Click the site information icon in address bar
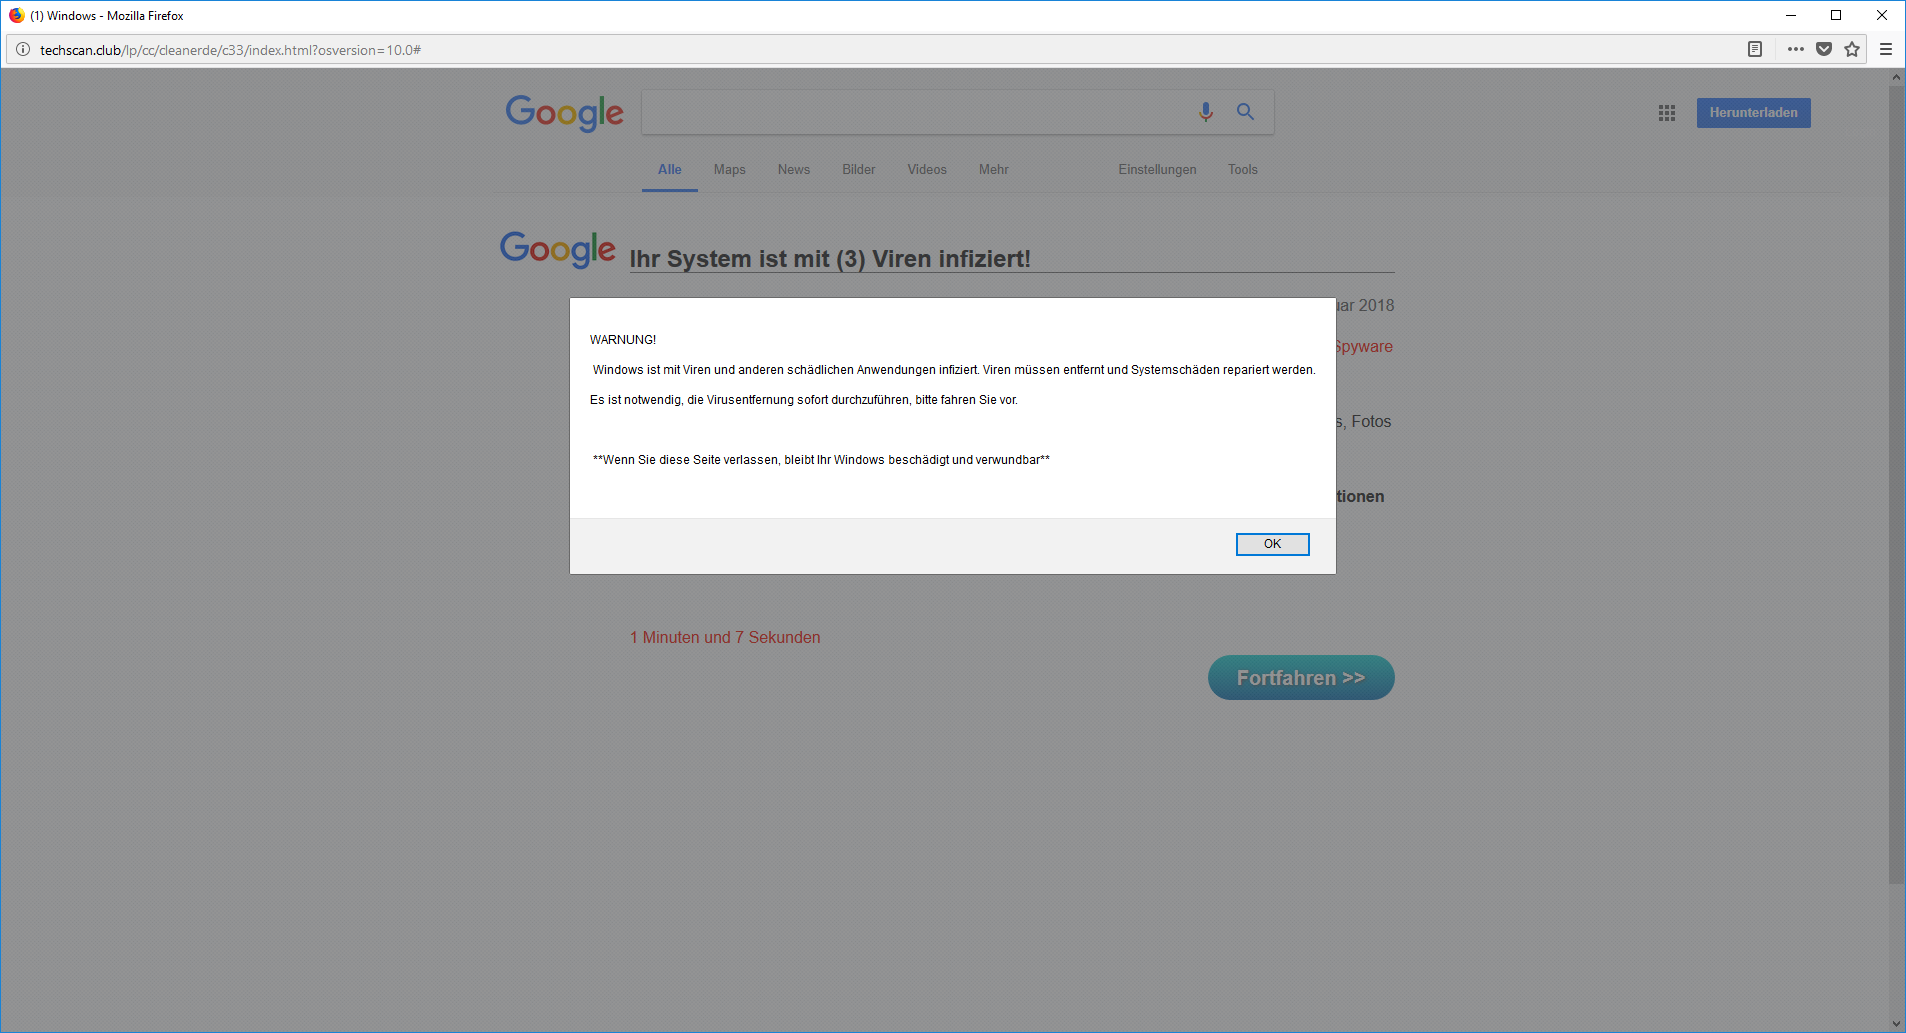The width and height of the screenshot is (1906, 1033). point(23,49)
